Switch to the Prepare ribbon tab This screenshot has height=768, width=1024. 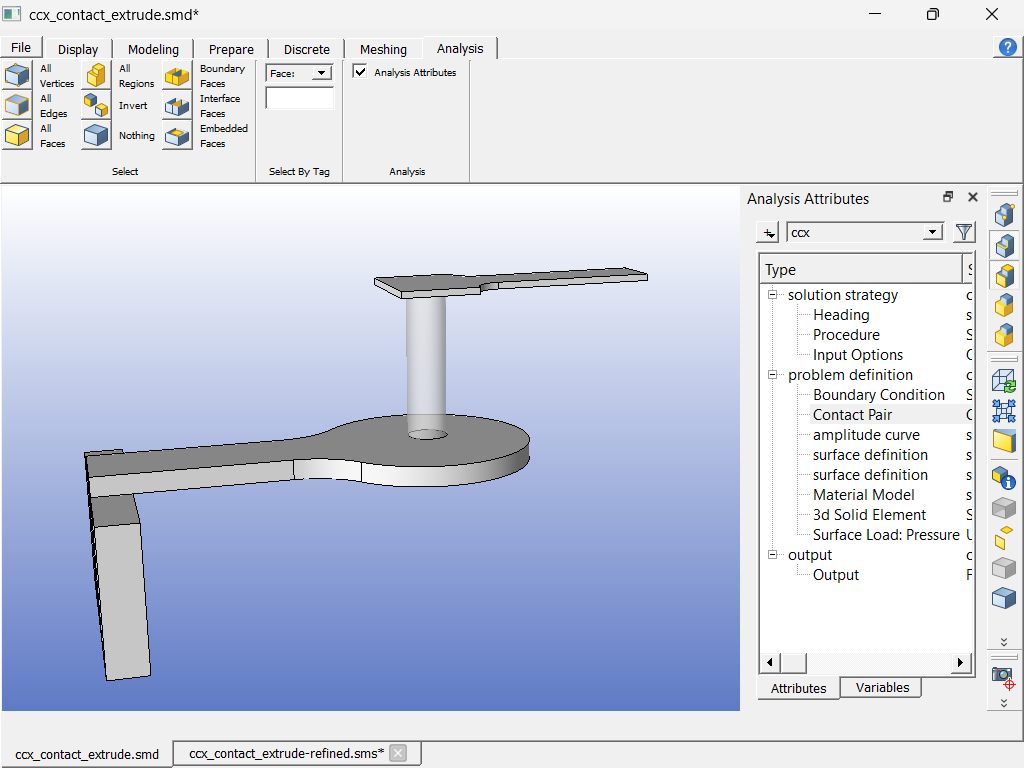click(x=231, y=49)
